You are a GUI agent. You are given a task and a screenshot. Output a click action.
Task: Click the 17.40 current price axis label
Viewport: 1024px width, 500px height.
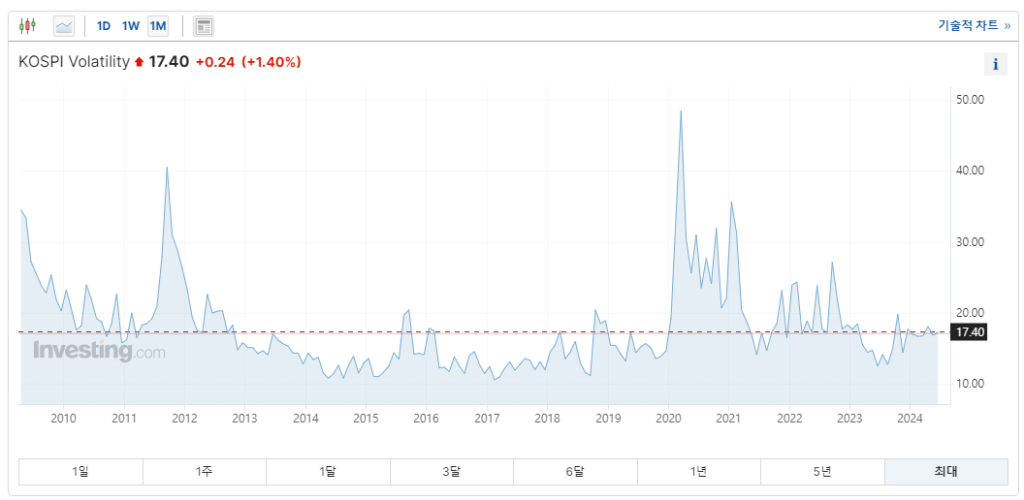970,332
